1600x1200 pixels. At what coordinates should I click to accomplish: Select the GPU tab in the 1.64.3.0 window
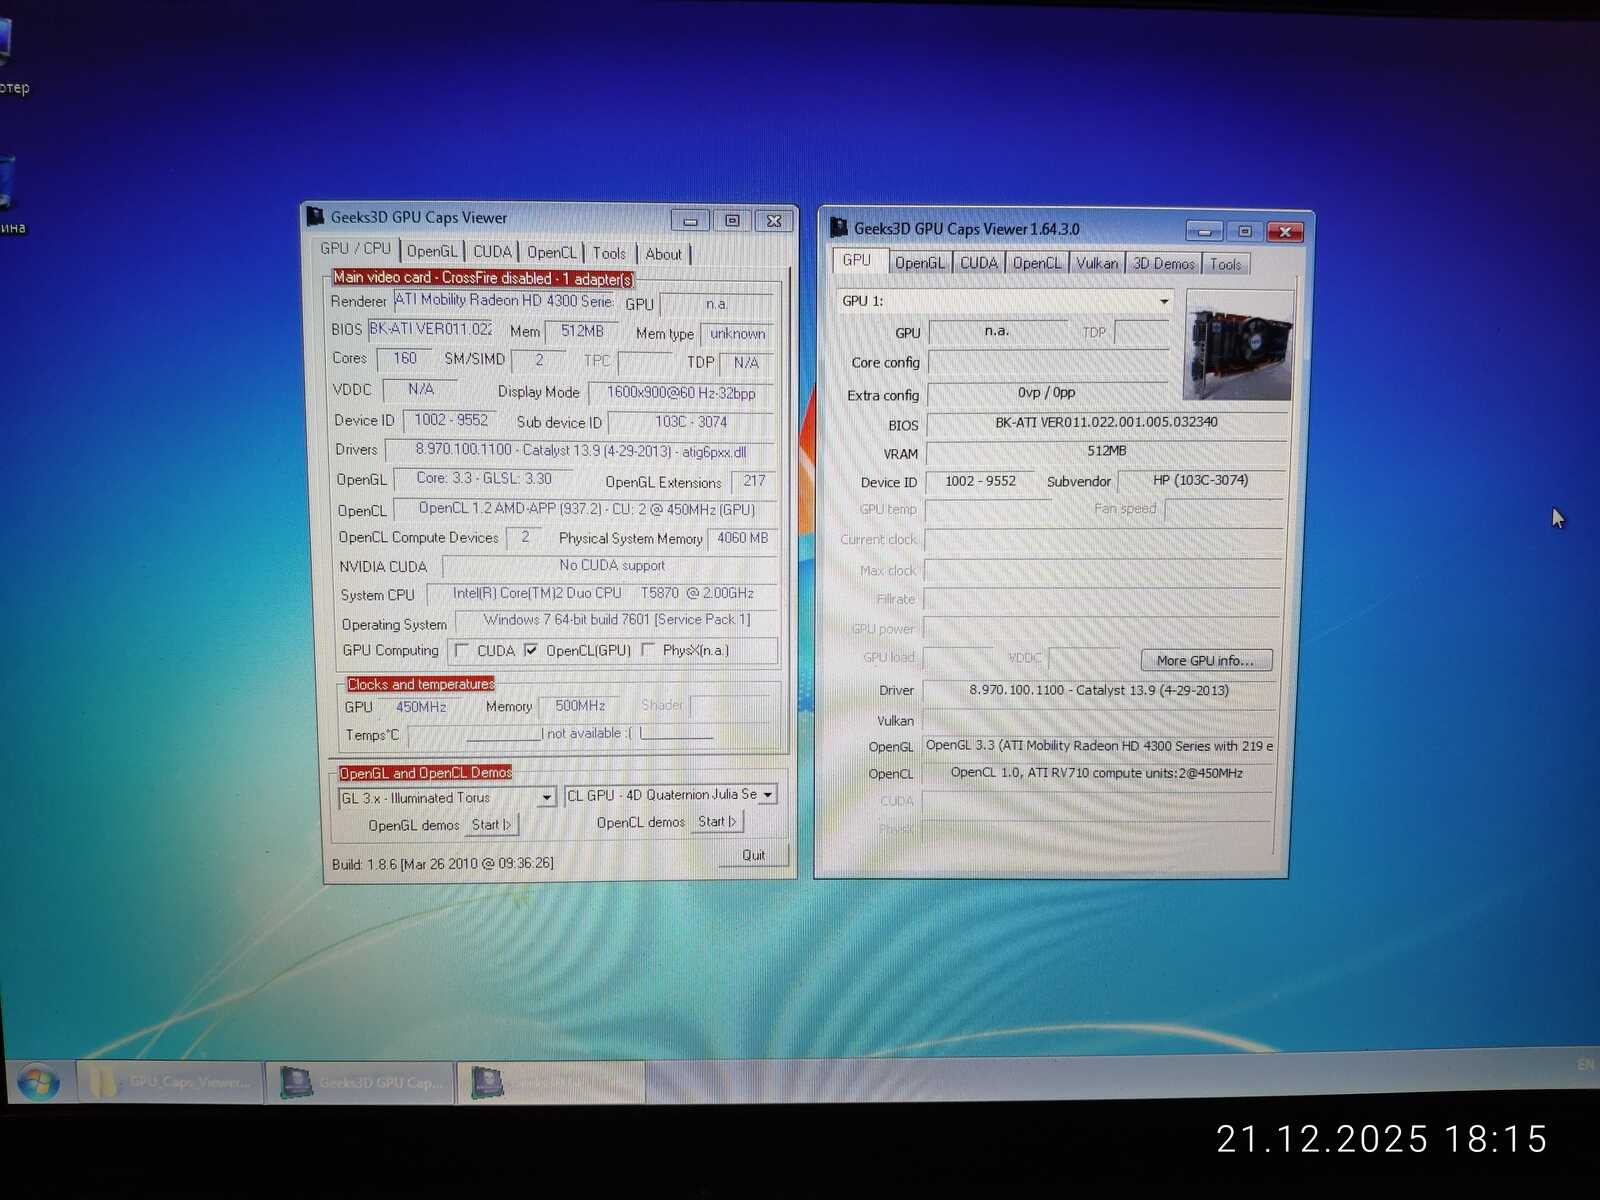click(x=857, y=261)
